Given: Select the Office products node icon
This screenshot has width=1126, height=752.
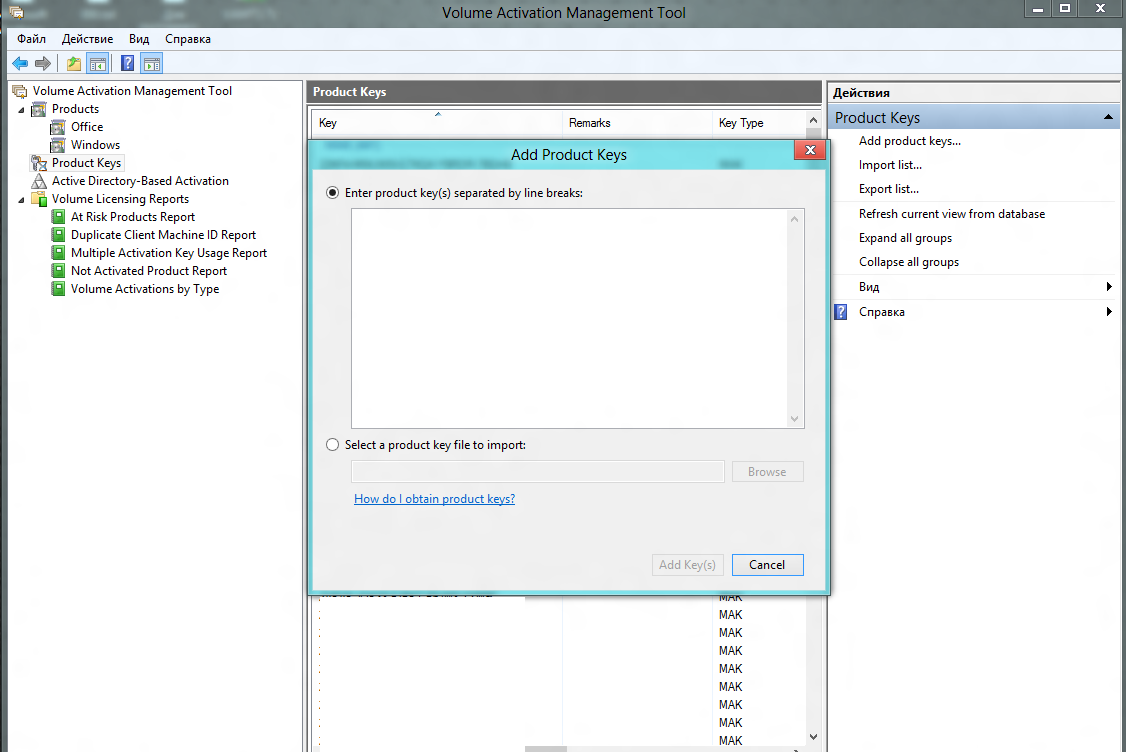Looking at the screenshot, I should 58,127.
